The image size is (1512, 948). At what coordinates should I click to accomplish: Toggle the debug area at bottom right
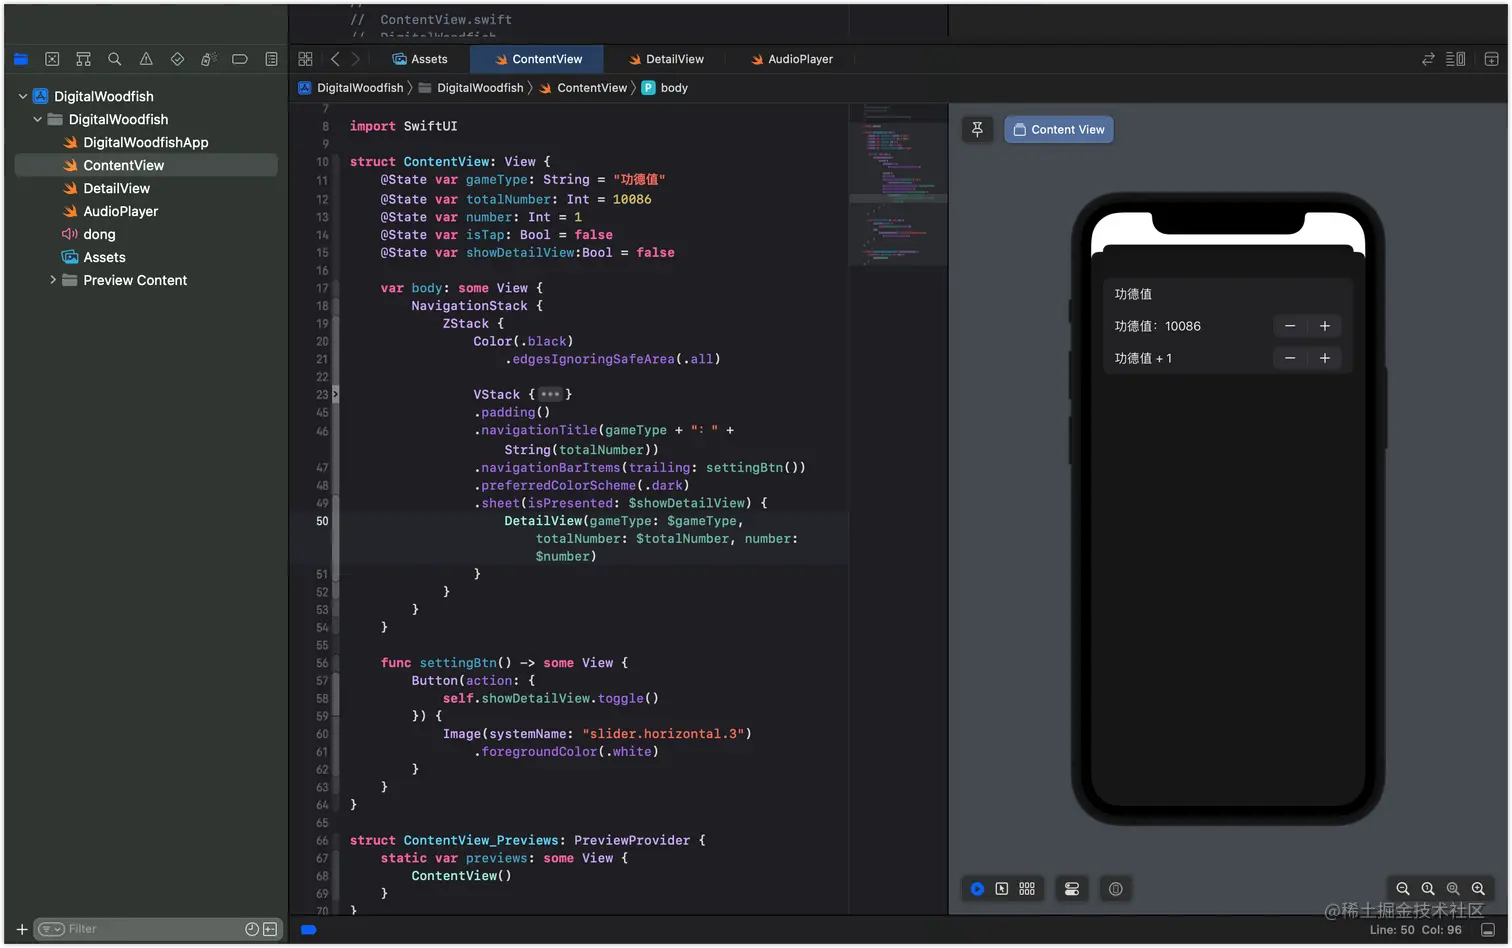(x=1488, y=930)
